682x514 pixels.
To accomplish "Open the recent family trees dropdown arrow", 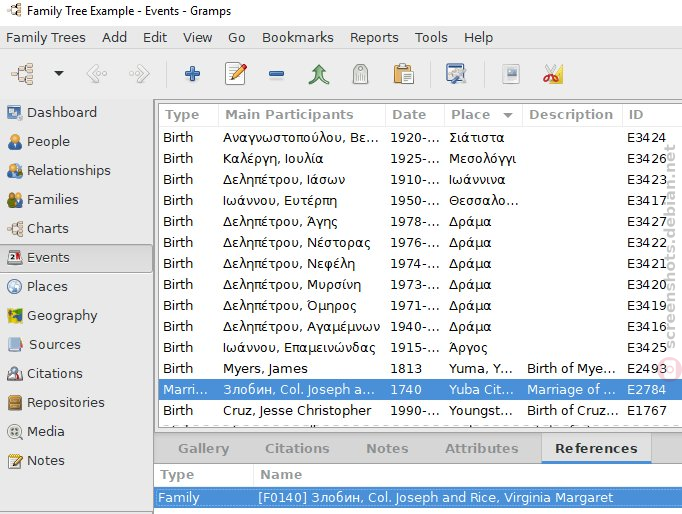I will tap(59, 73).
